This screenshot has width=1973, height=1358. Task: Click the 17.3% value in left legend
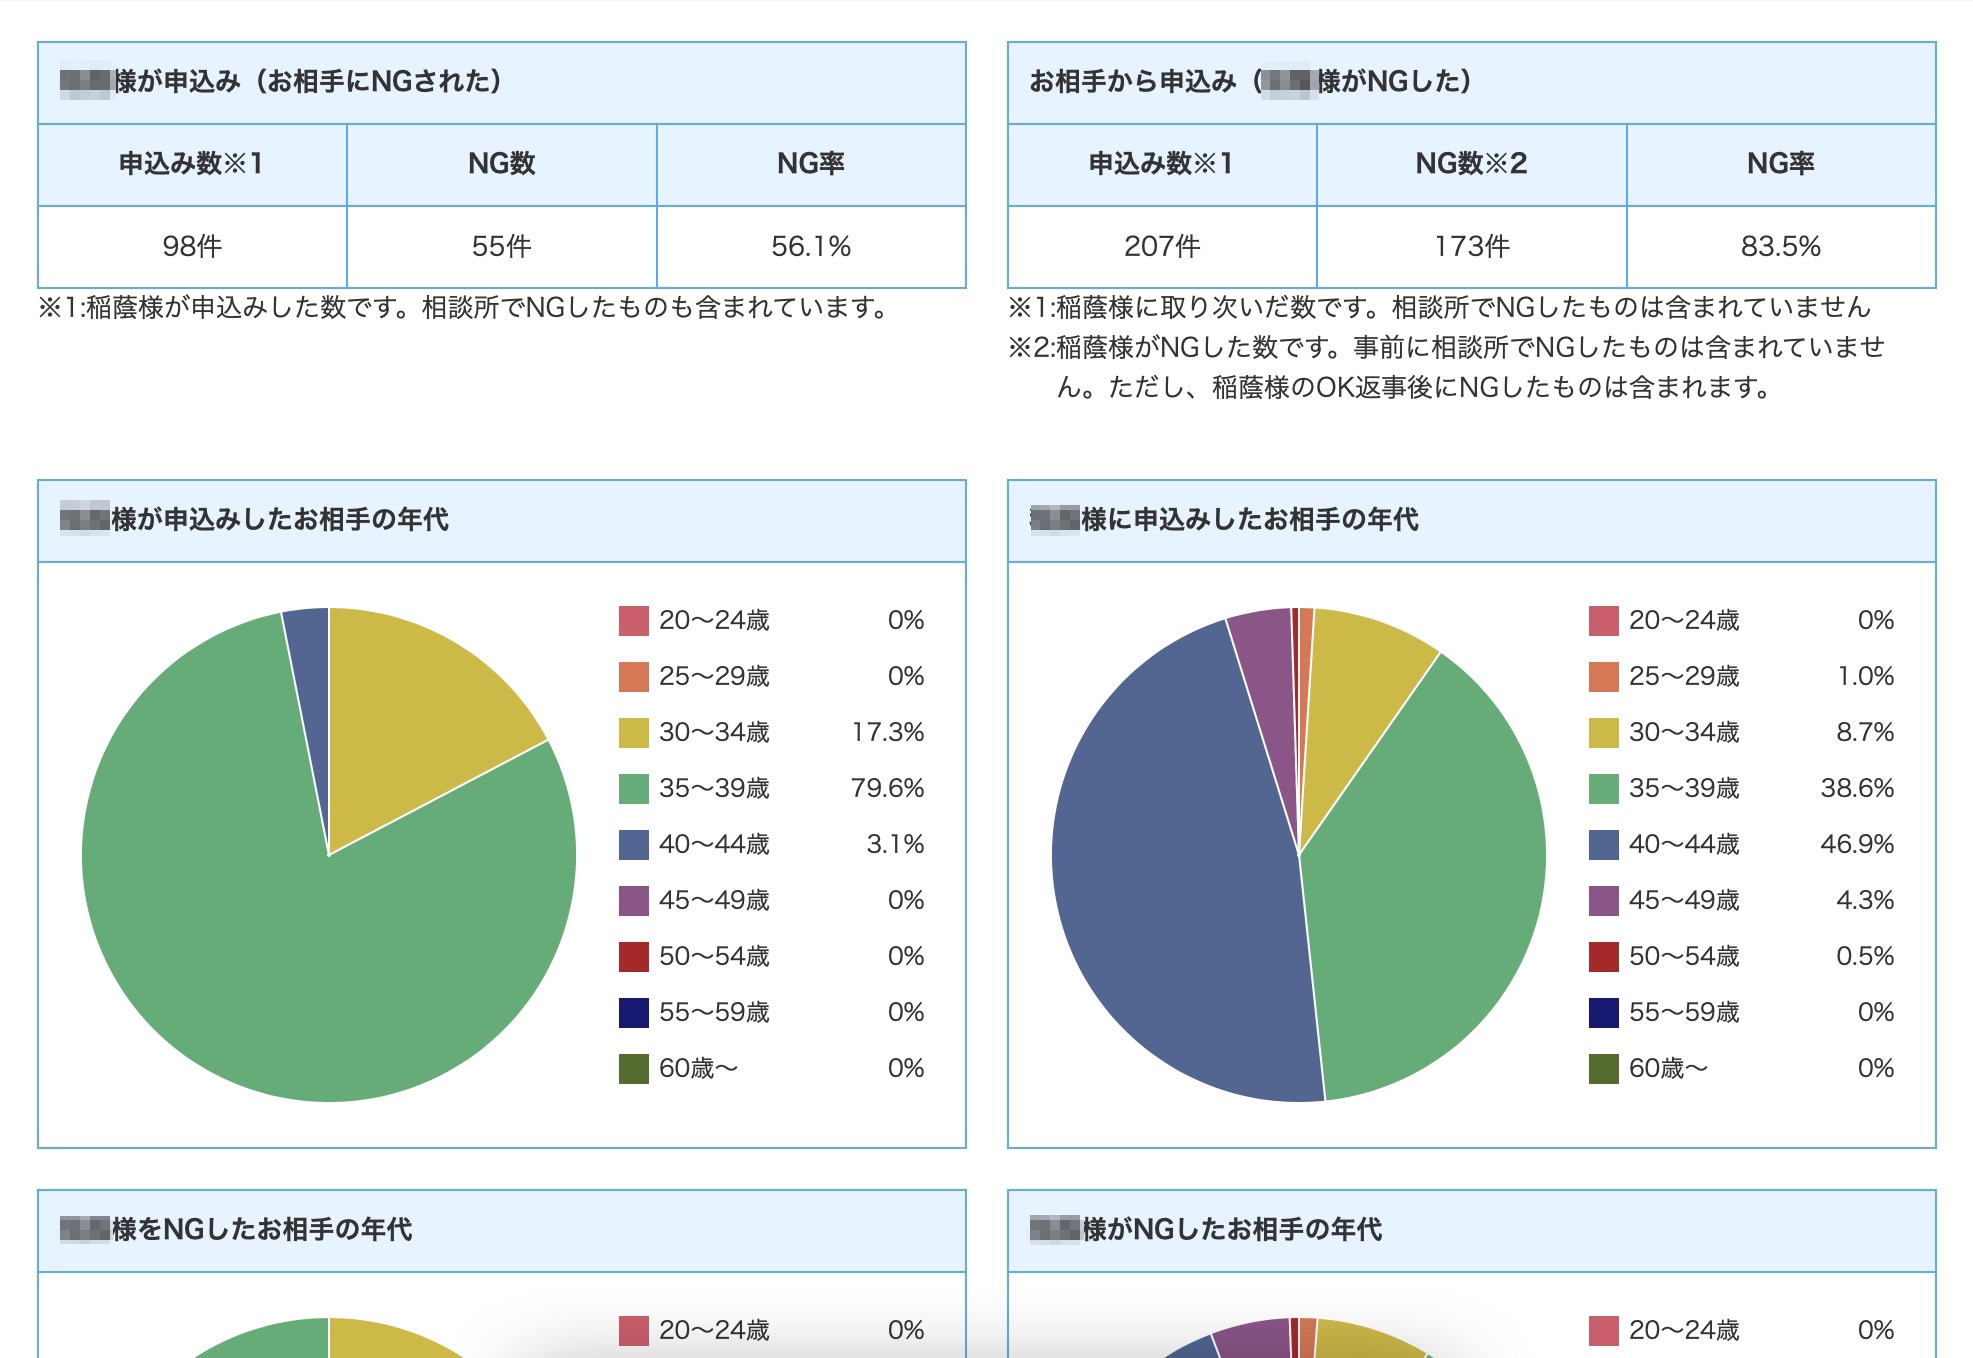coord(888,732)
